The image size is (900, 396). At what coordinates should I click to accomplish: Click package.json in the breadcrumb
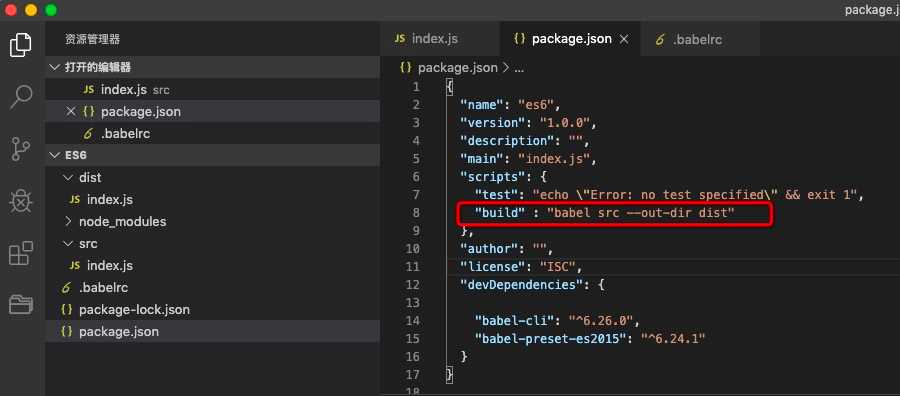(457, 68)
